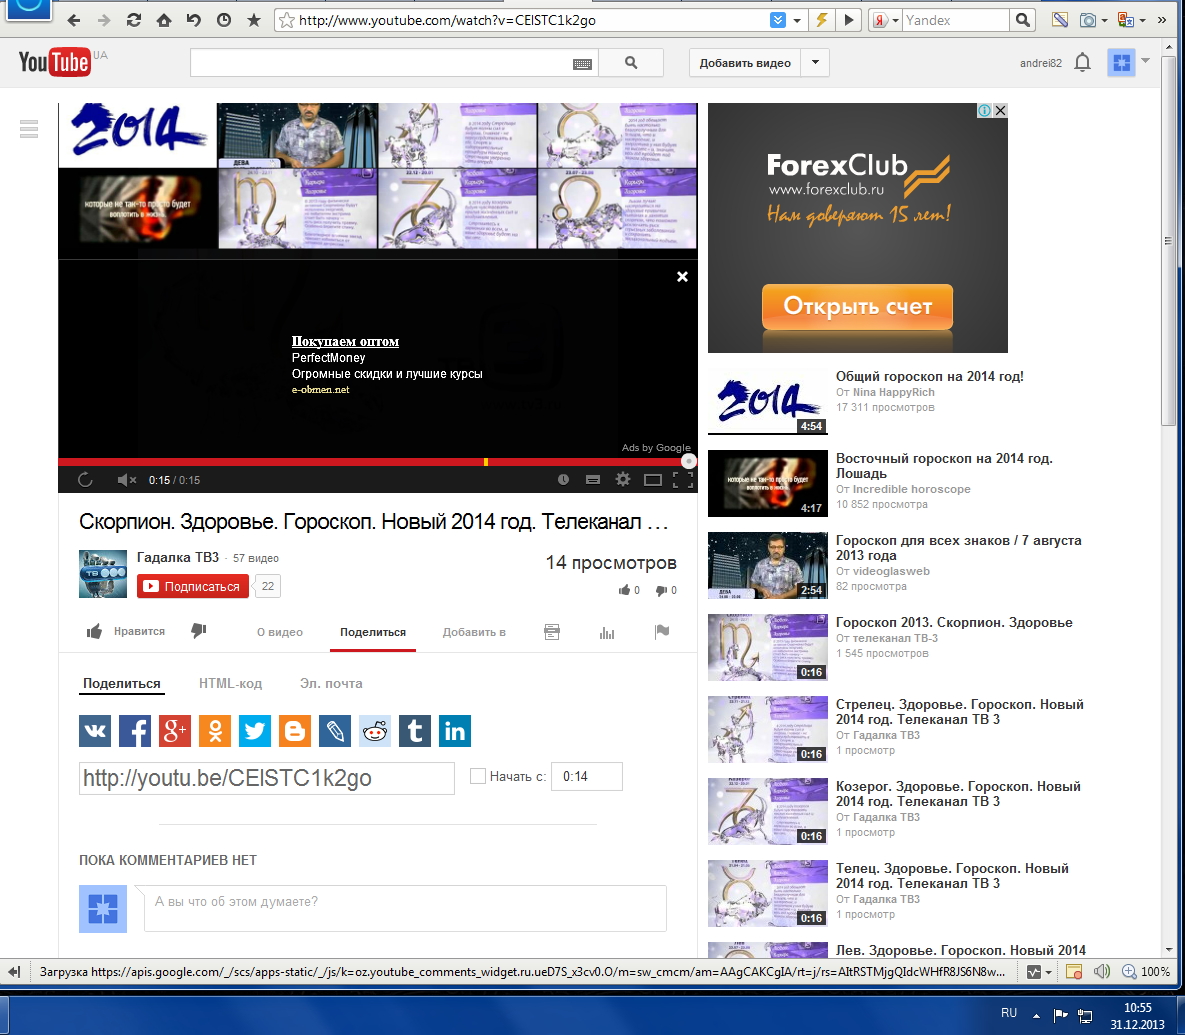The image size is (1185, 1035).
Task: Click the 'Нравится' like button
Action: click(x=126, y=632)
